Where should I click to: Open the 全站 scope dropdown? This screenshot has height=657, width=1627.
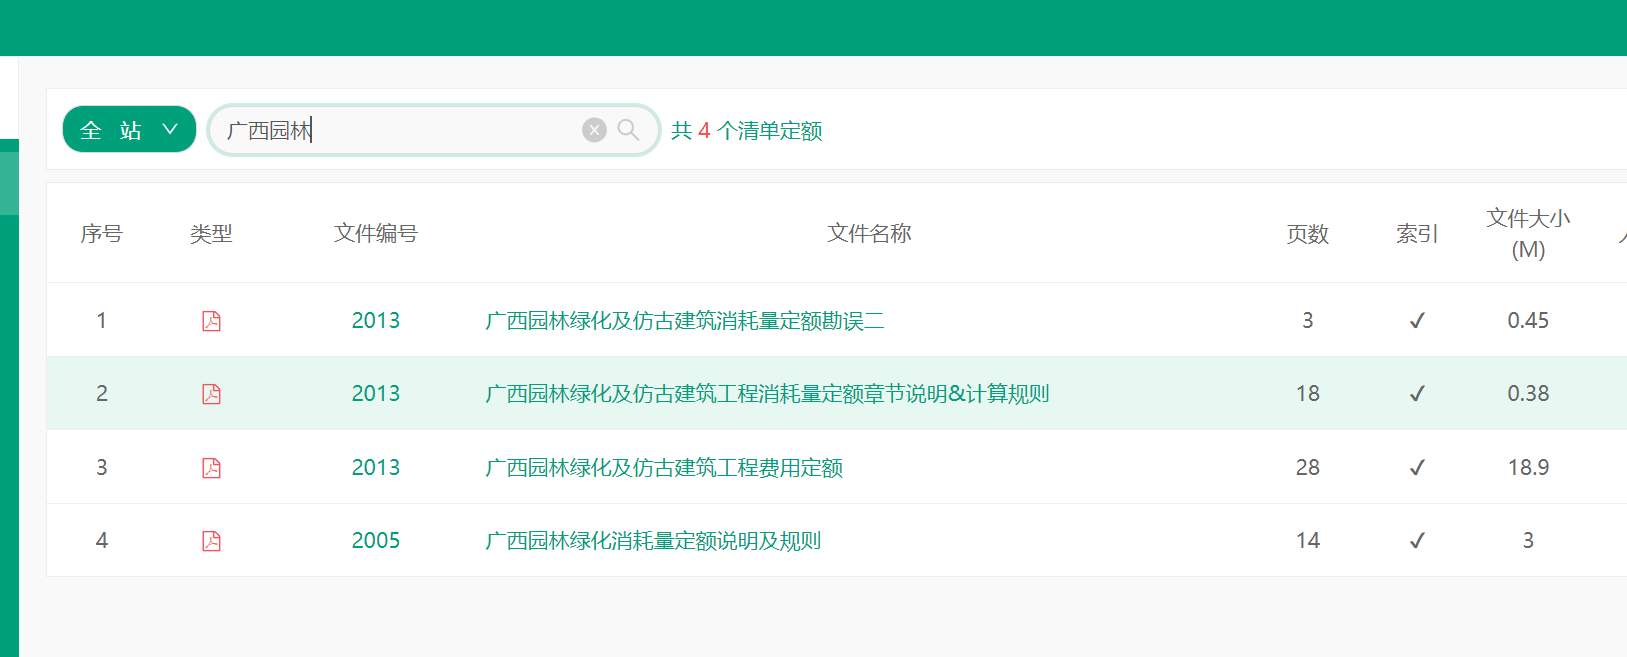[x=129, y=129]
